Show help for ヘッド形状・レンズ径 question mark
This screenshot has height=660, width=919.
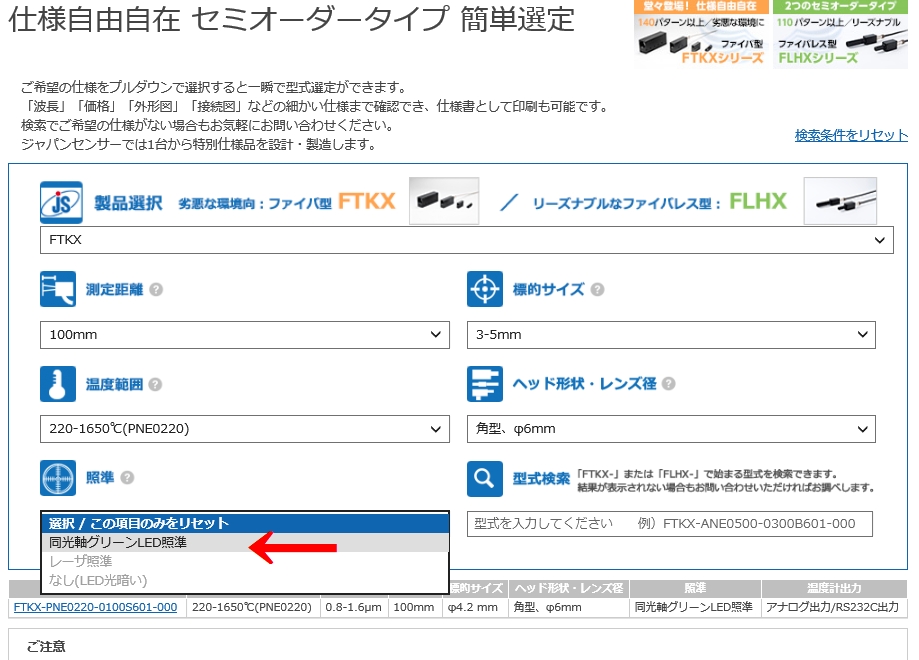(x=669, y=384)
